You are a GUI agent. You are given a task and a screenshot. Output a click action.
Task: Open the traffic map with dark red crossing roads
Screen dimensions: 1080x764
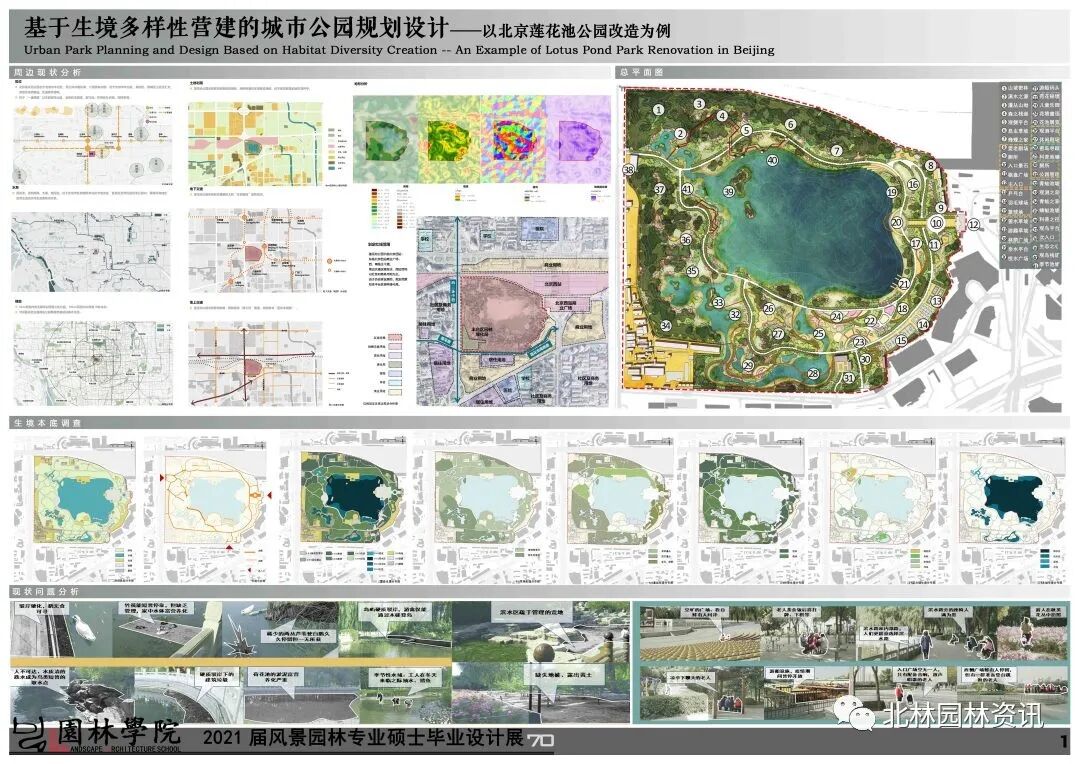[255, 362]
